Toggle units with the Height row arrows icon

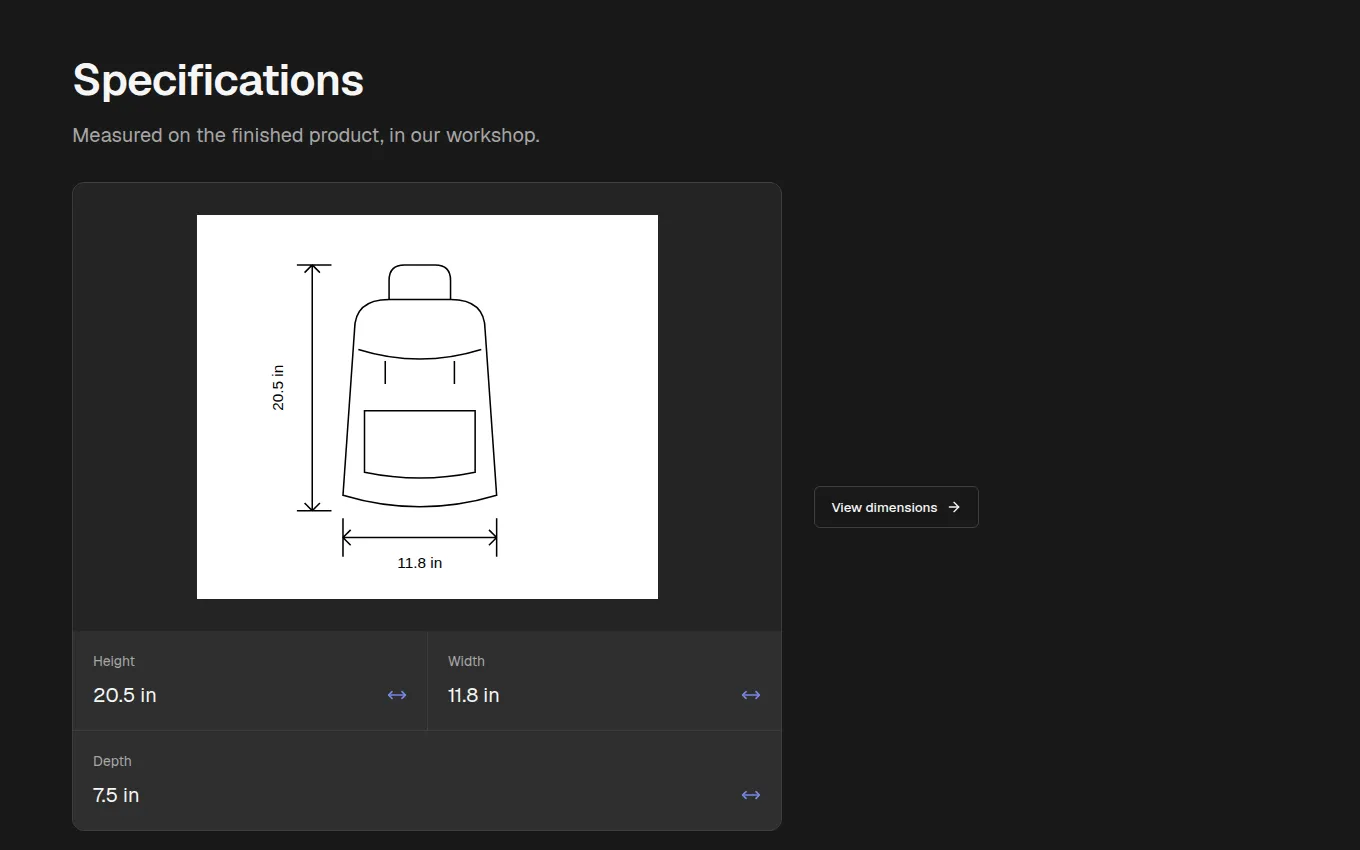coord(397,695)
